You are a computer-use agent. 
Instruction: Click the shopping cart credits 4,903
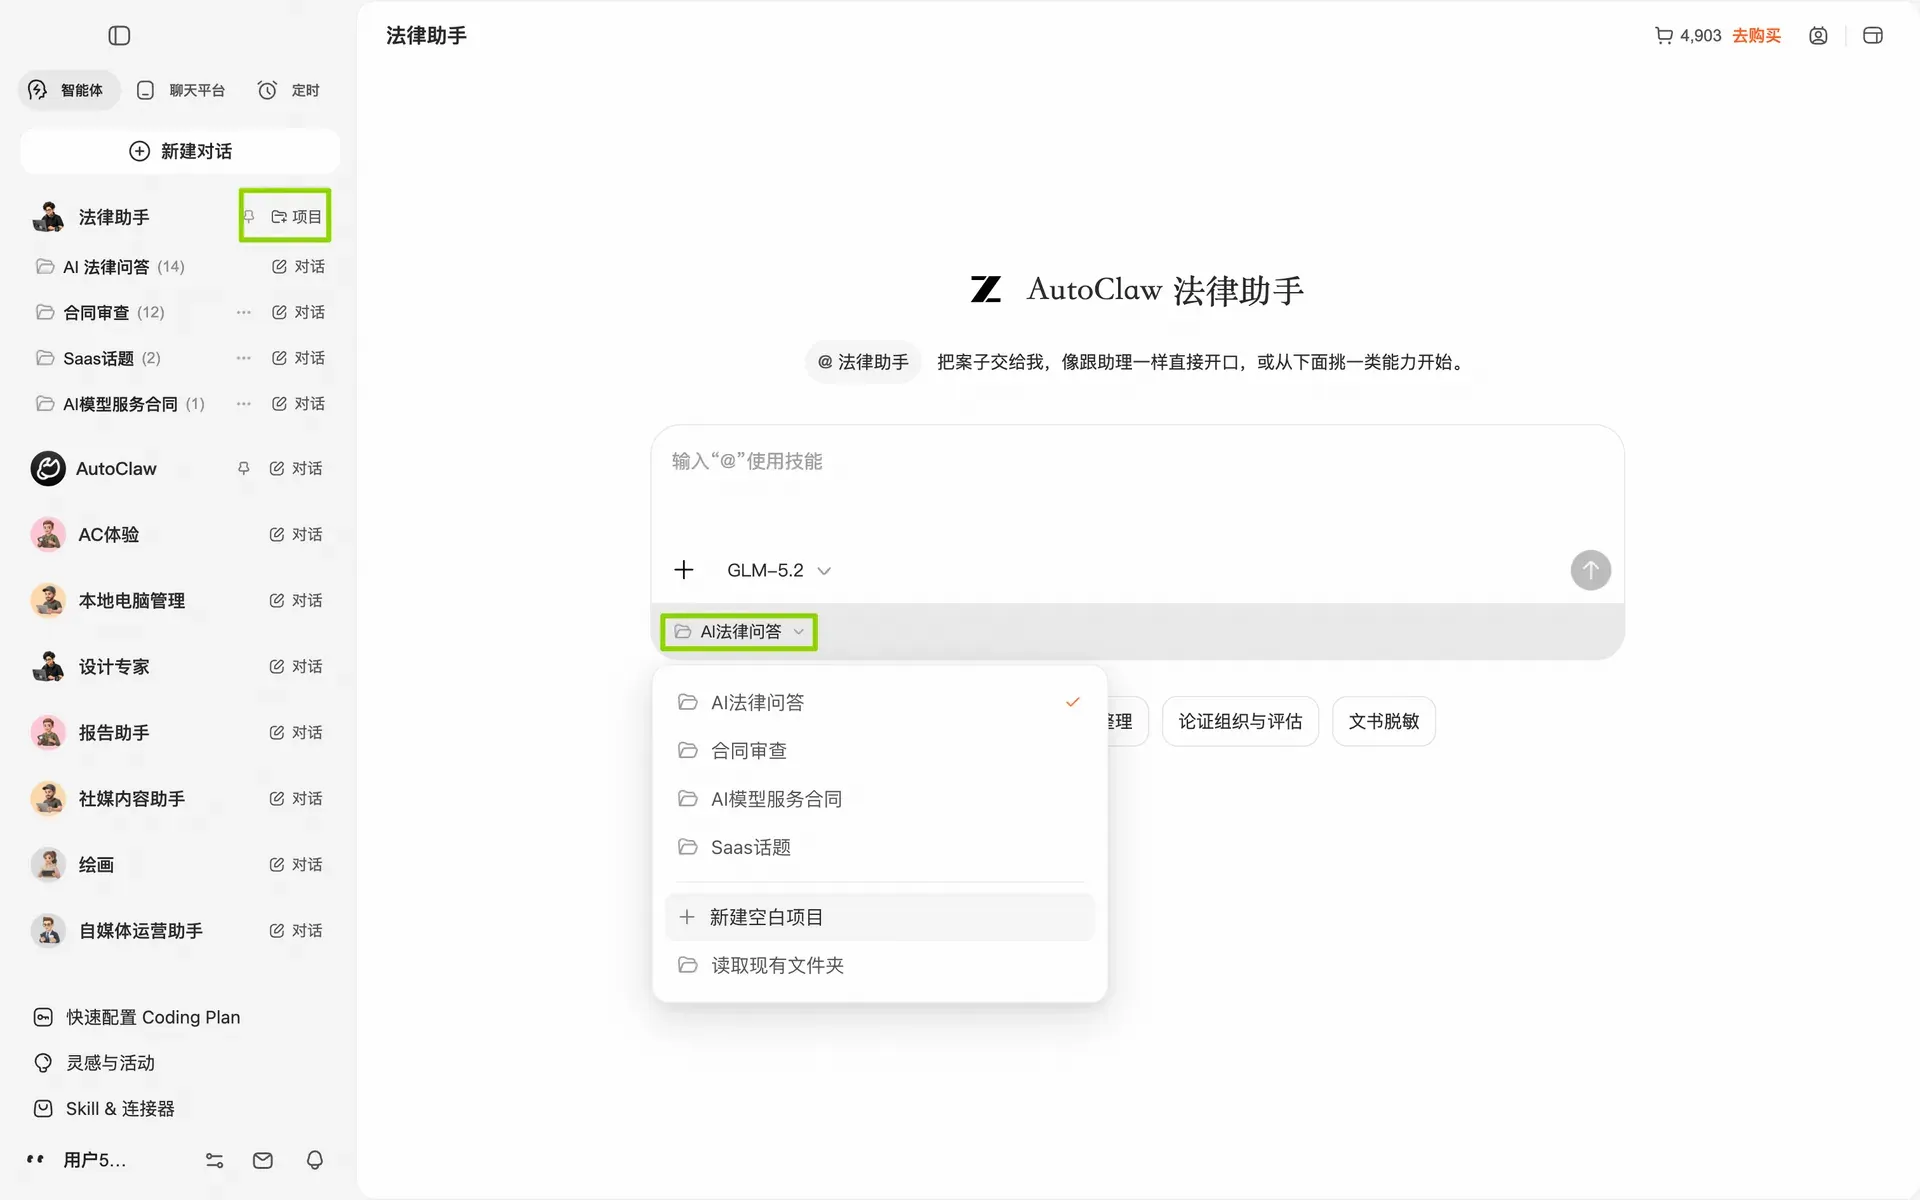pyautogui.click(x=1688, y=36)
